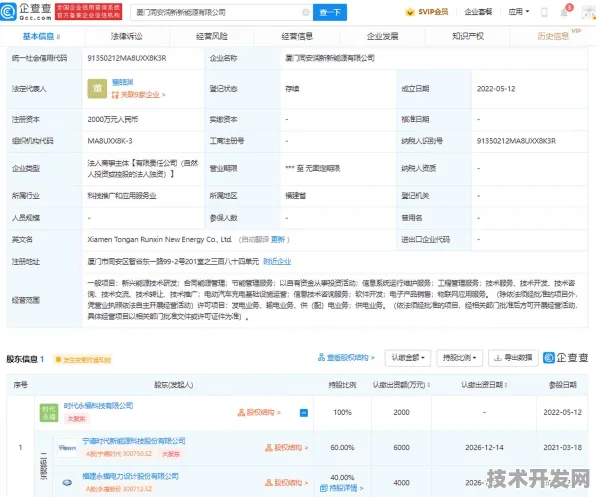
Task: Click the red official-filing badge beside logo
Action: [88, 12]
